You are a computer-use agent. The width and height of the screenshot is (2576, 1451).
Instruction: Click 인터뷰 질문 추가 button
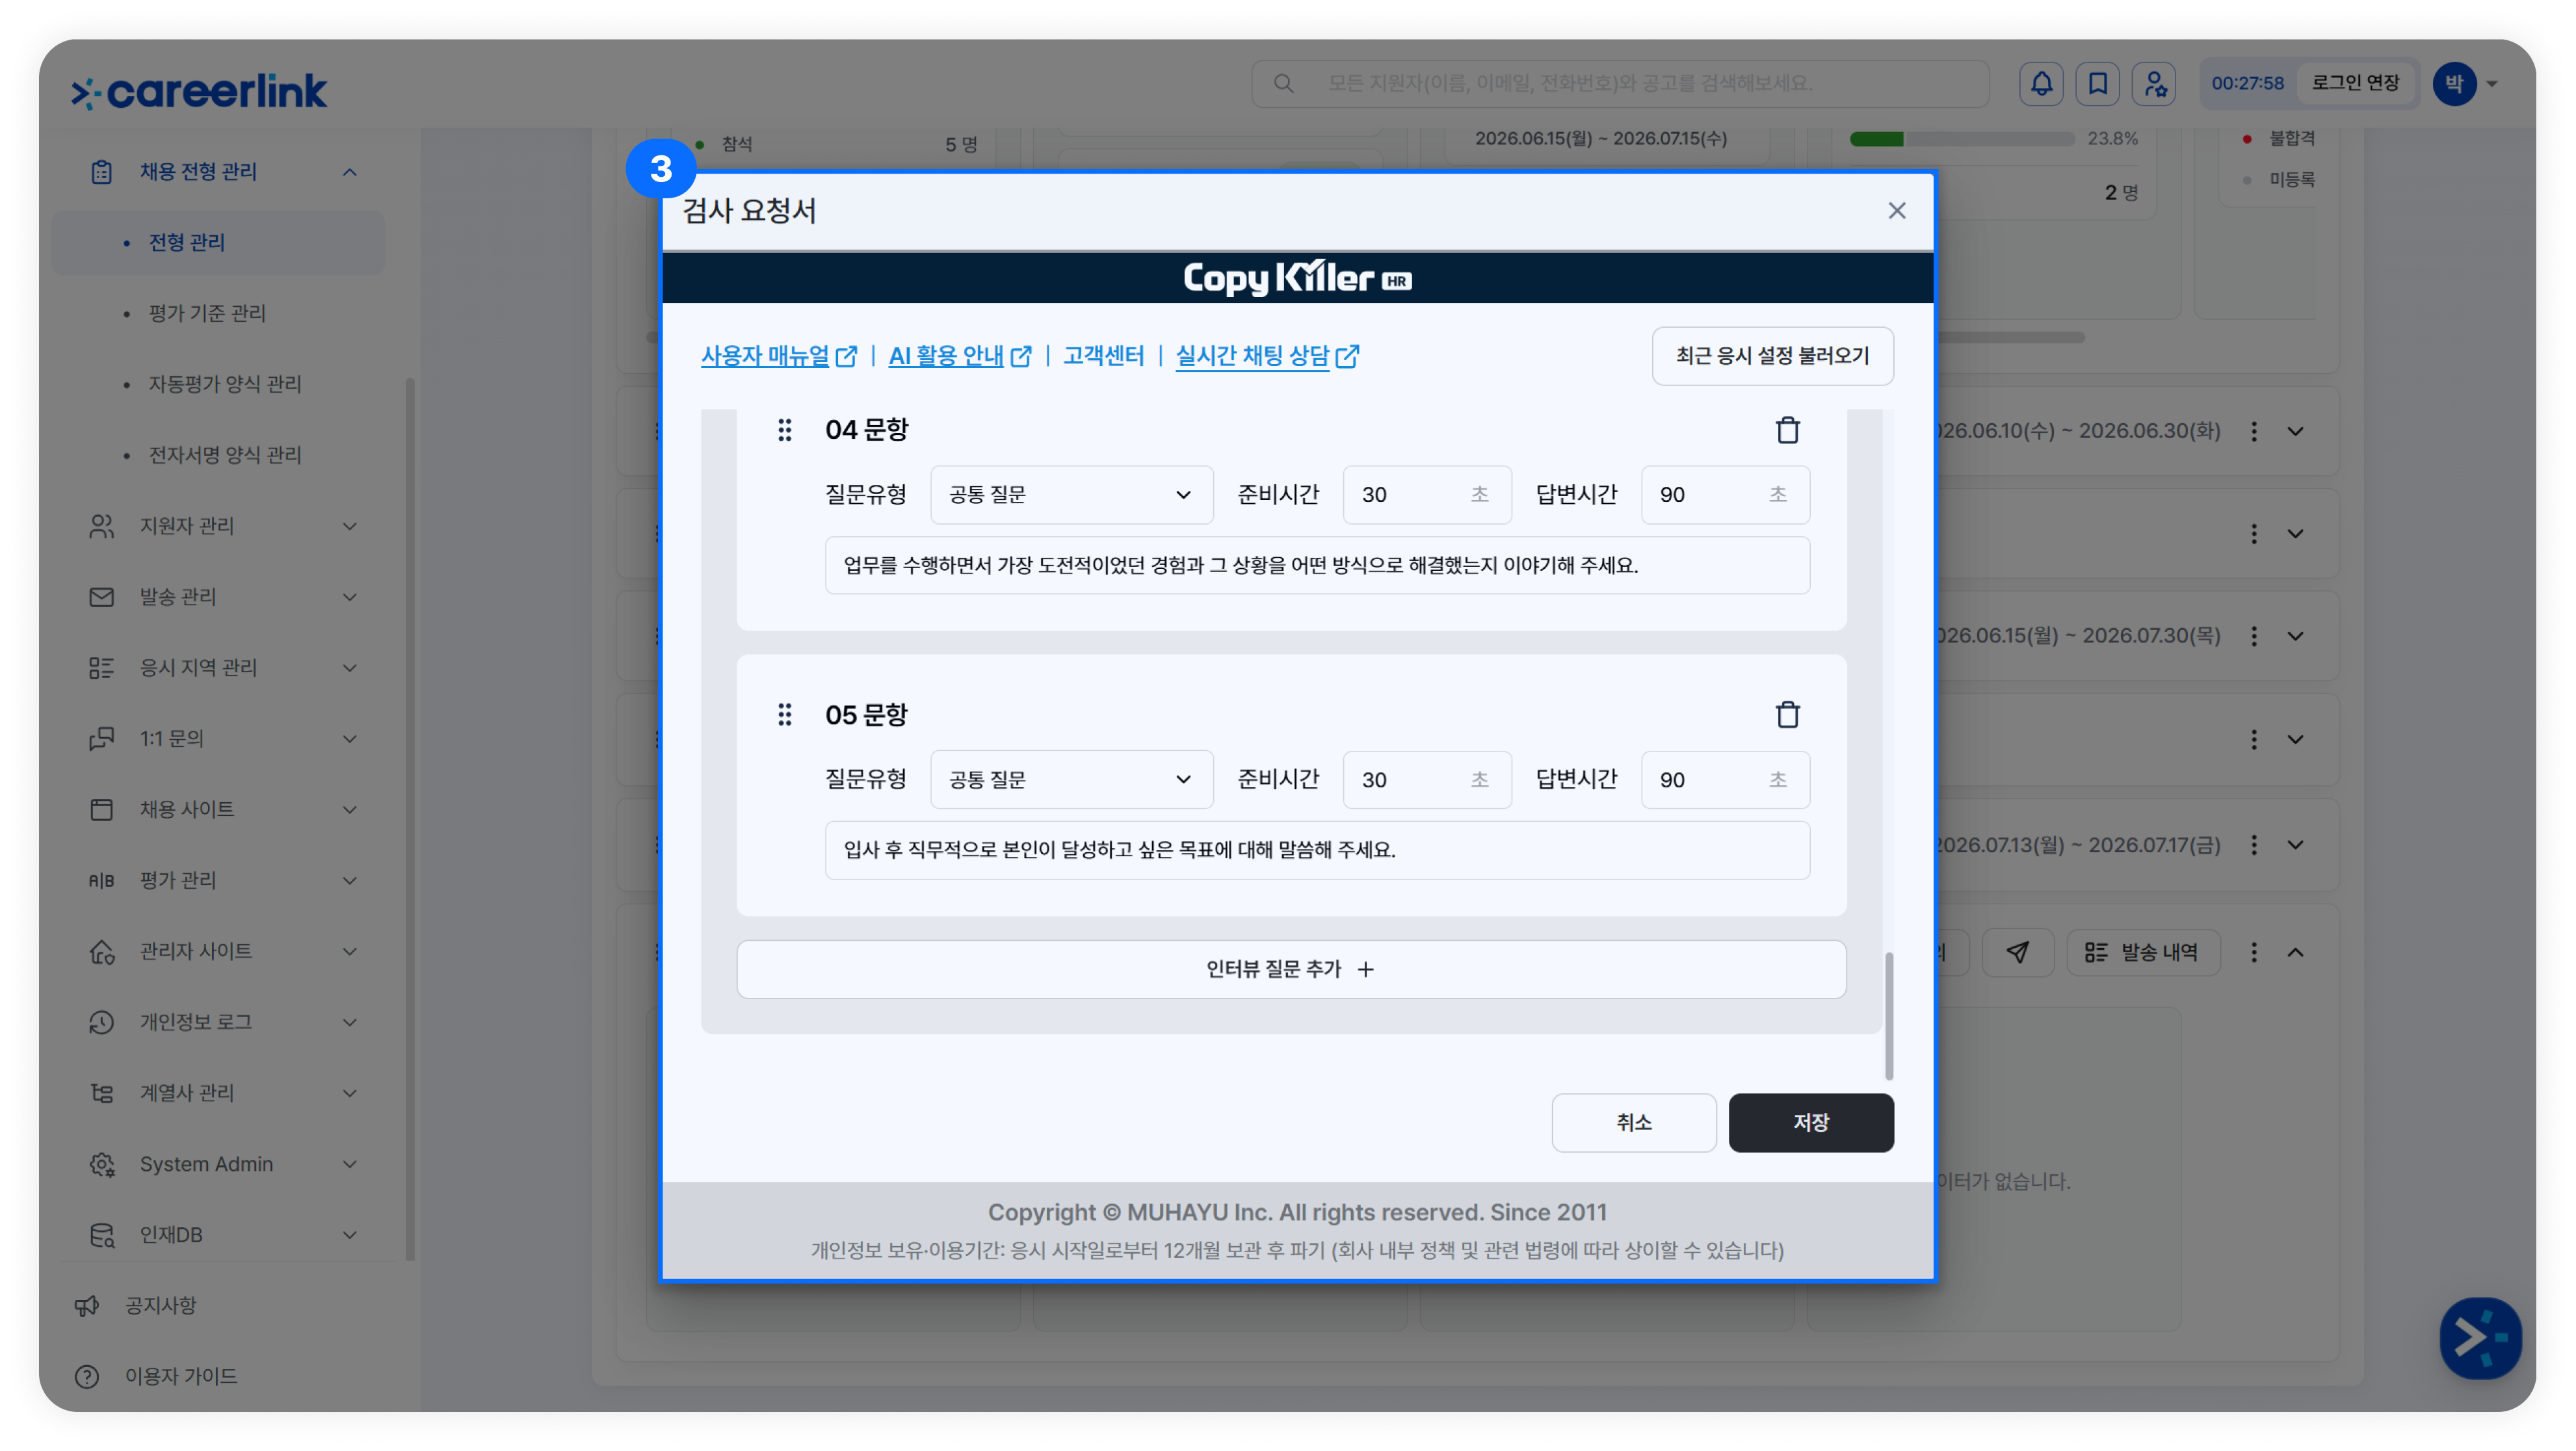click(x=1291, y=969)
